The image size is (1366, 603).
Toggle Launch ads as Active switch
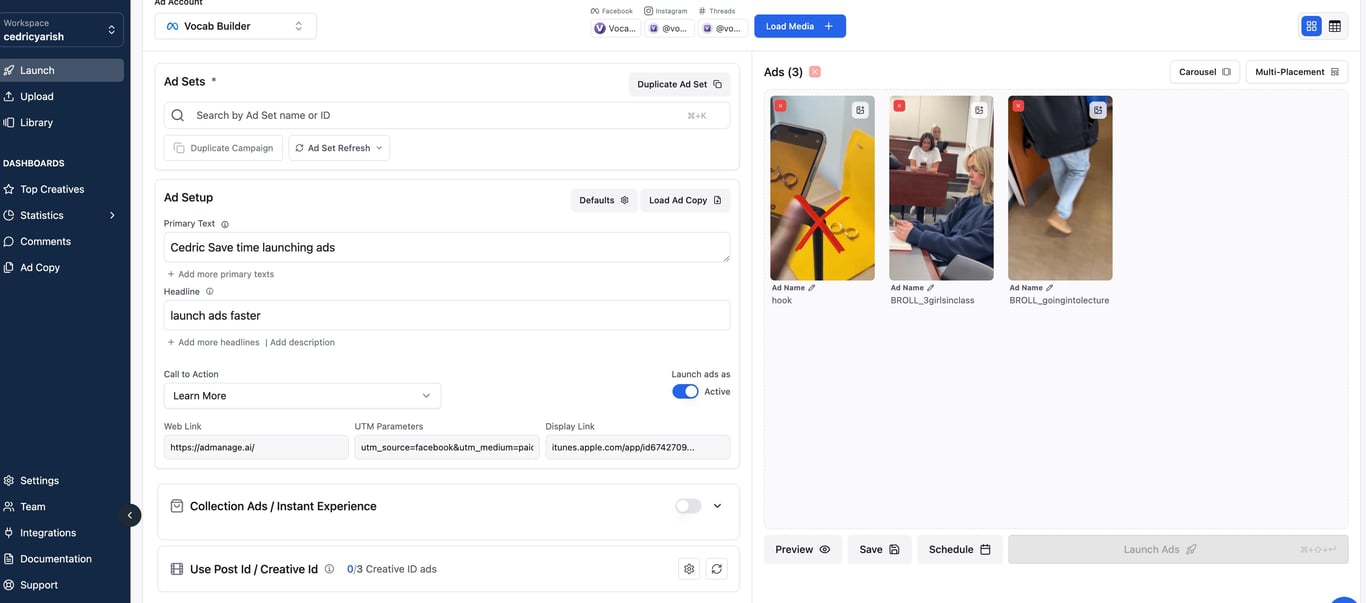click(x=685, y=391)
